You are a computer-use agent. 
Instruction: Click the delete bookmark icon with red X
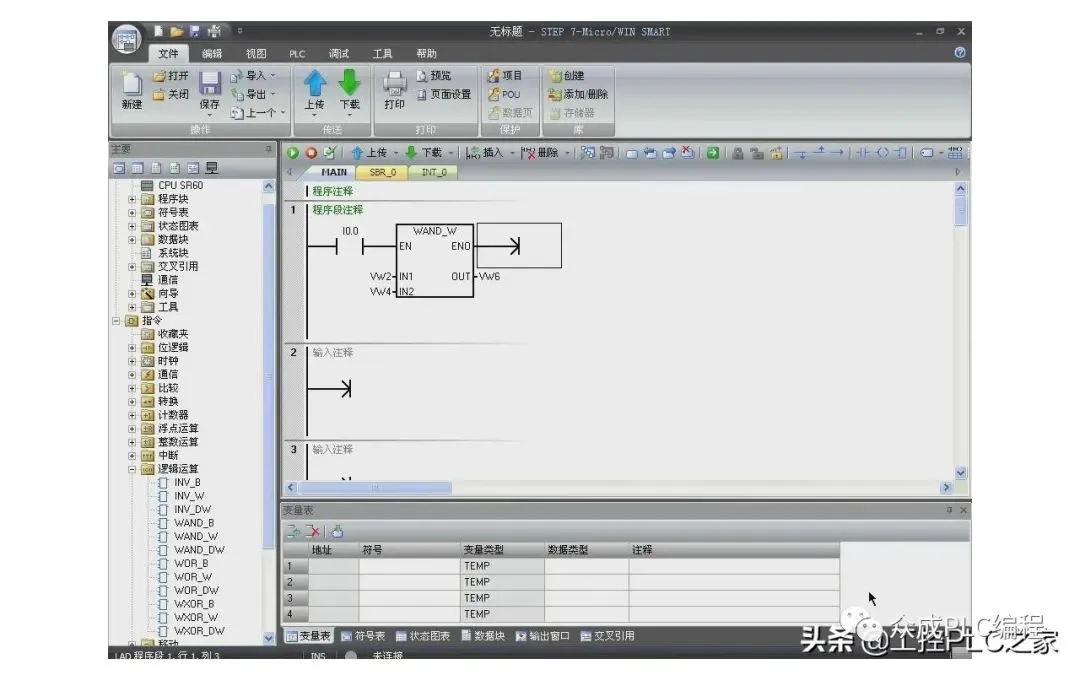pos(687,153)
